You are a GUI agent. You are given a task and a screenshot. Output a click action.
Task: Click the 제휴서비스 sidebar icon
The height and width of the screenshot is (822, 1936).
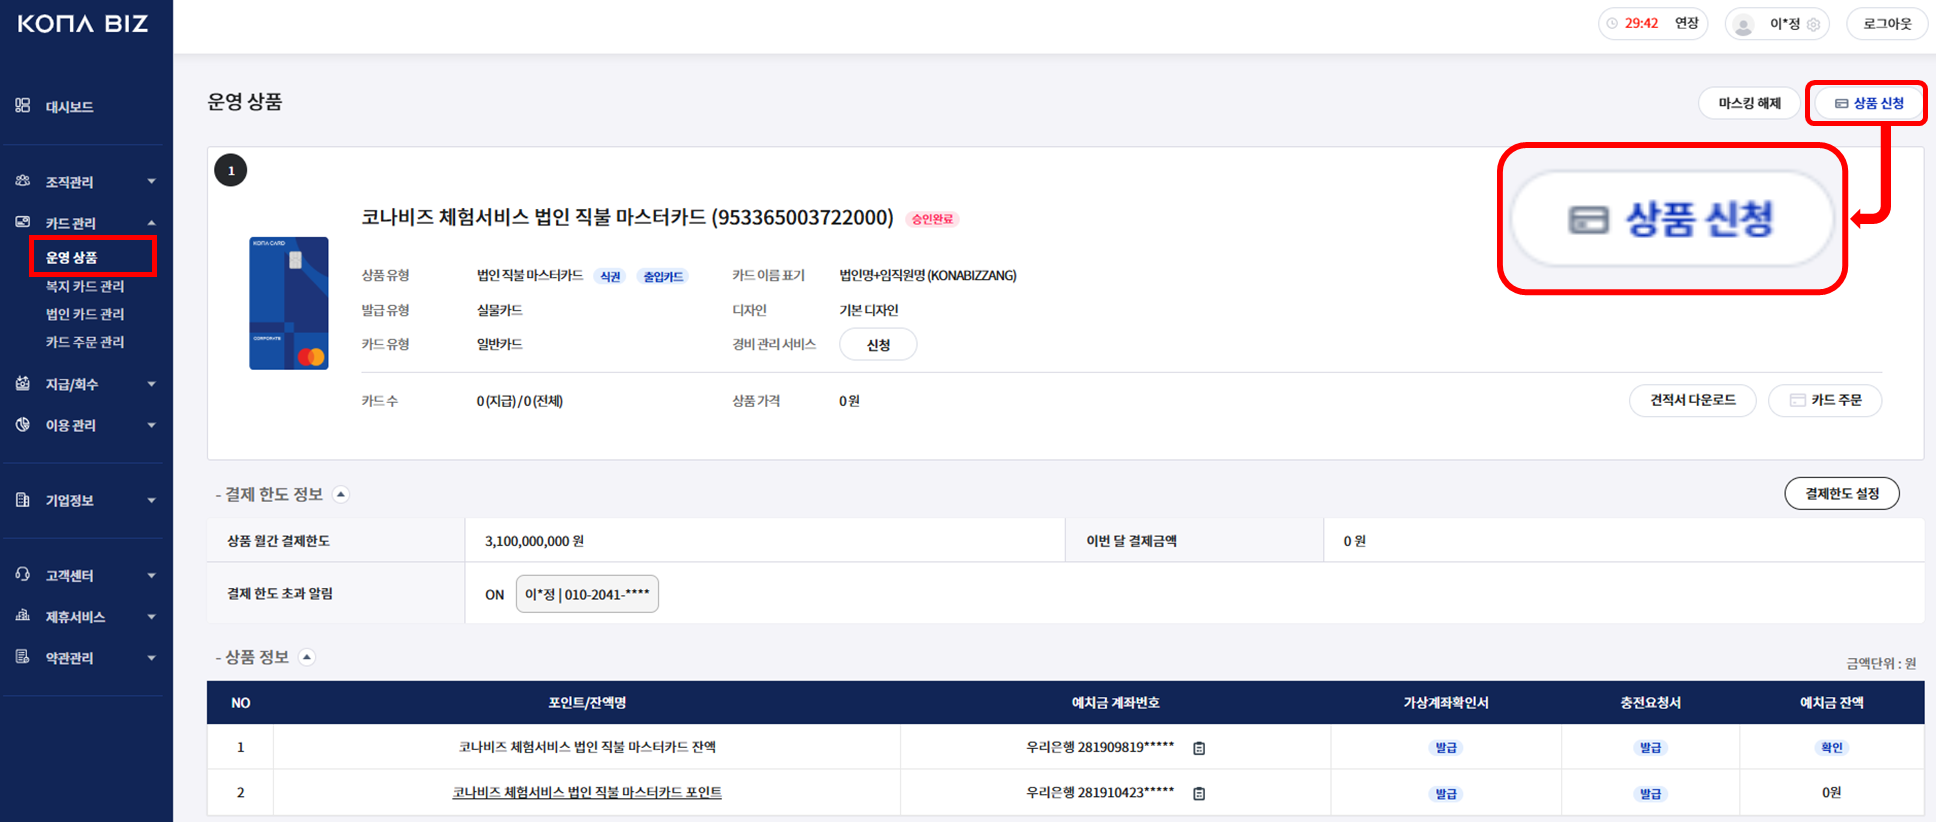(x=22, y=615)
